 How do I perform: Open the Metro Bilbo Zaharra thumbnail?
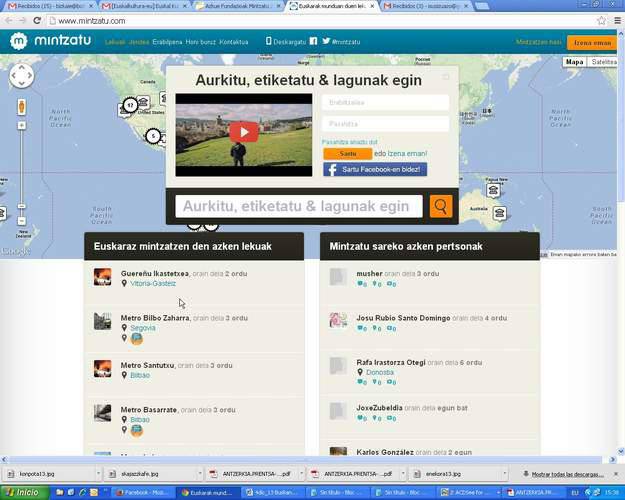pos(102,321)
